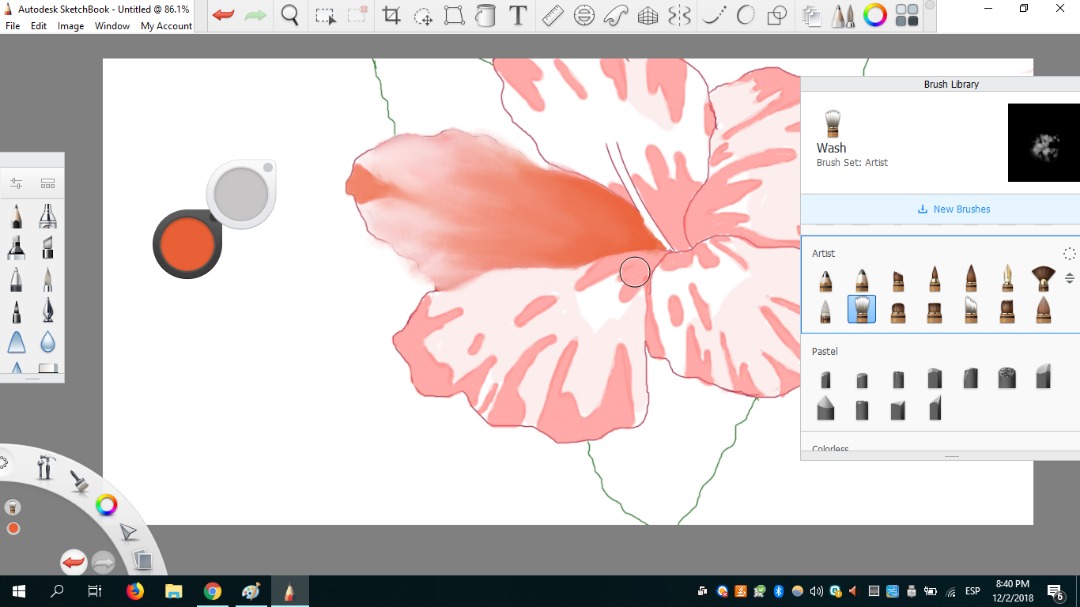Toggle the Symmetry tool

(679, 16)
